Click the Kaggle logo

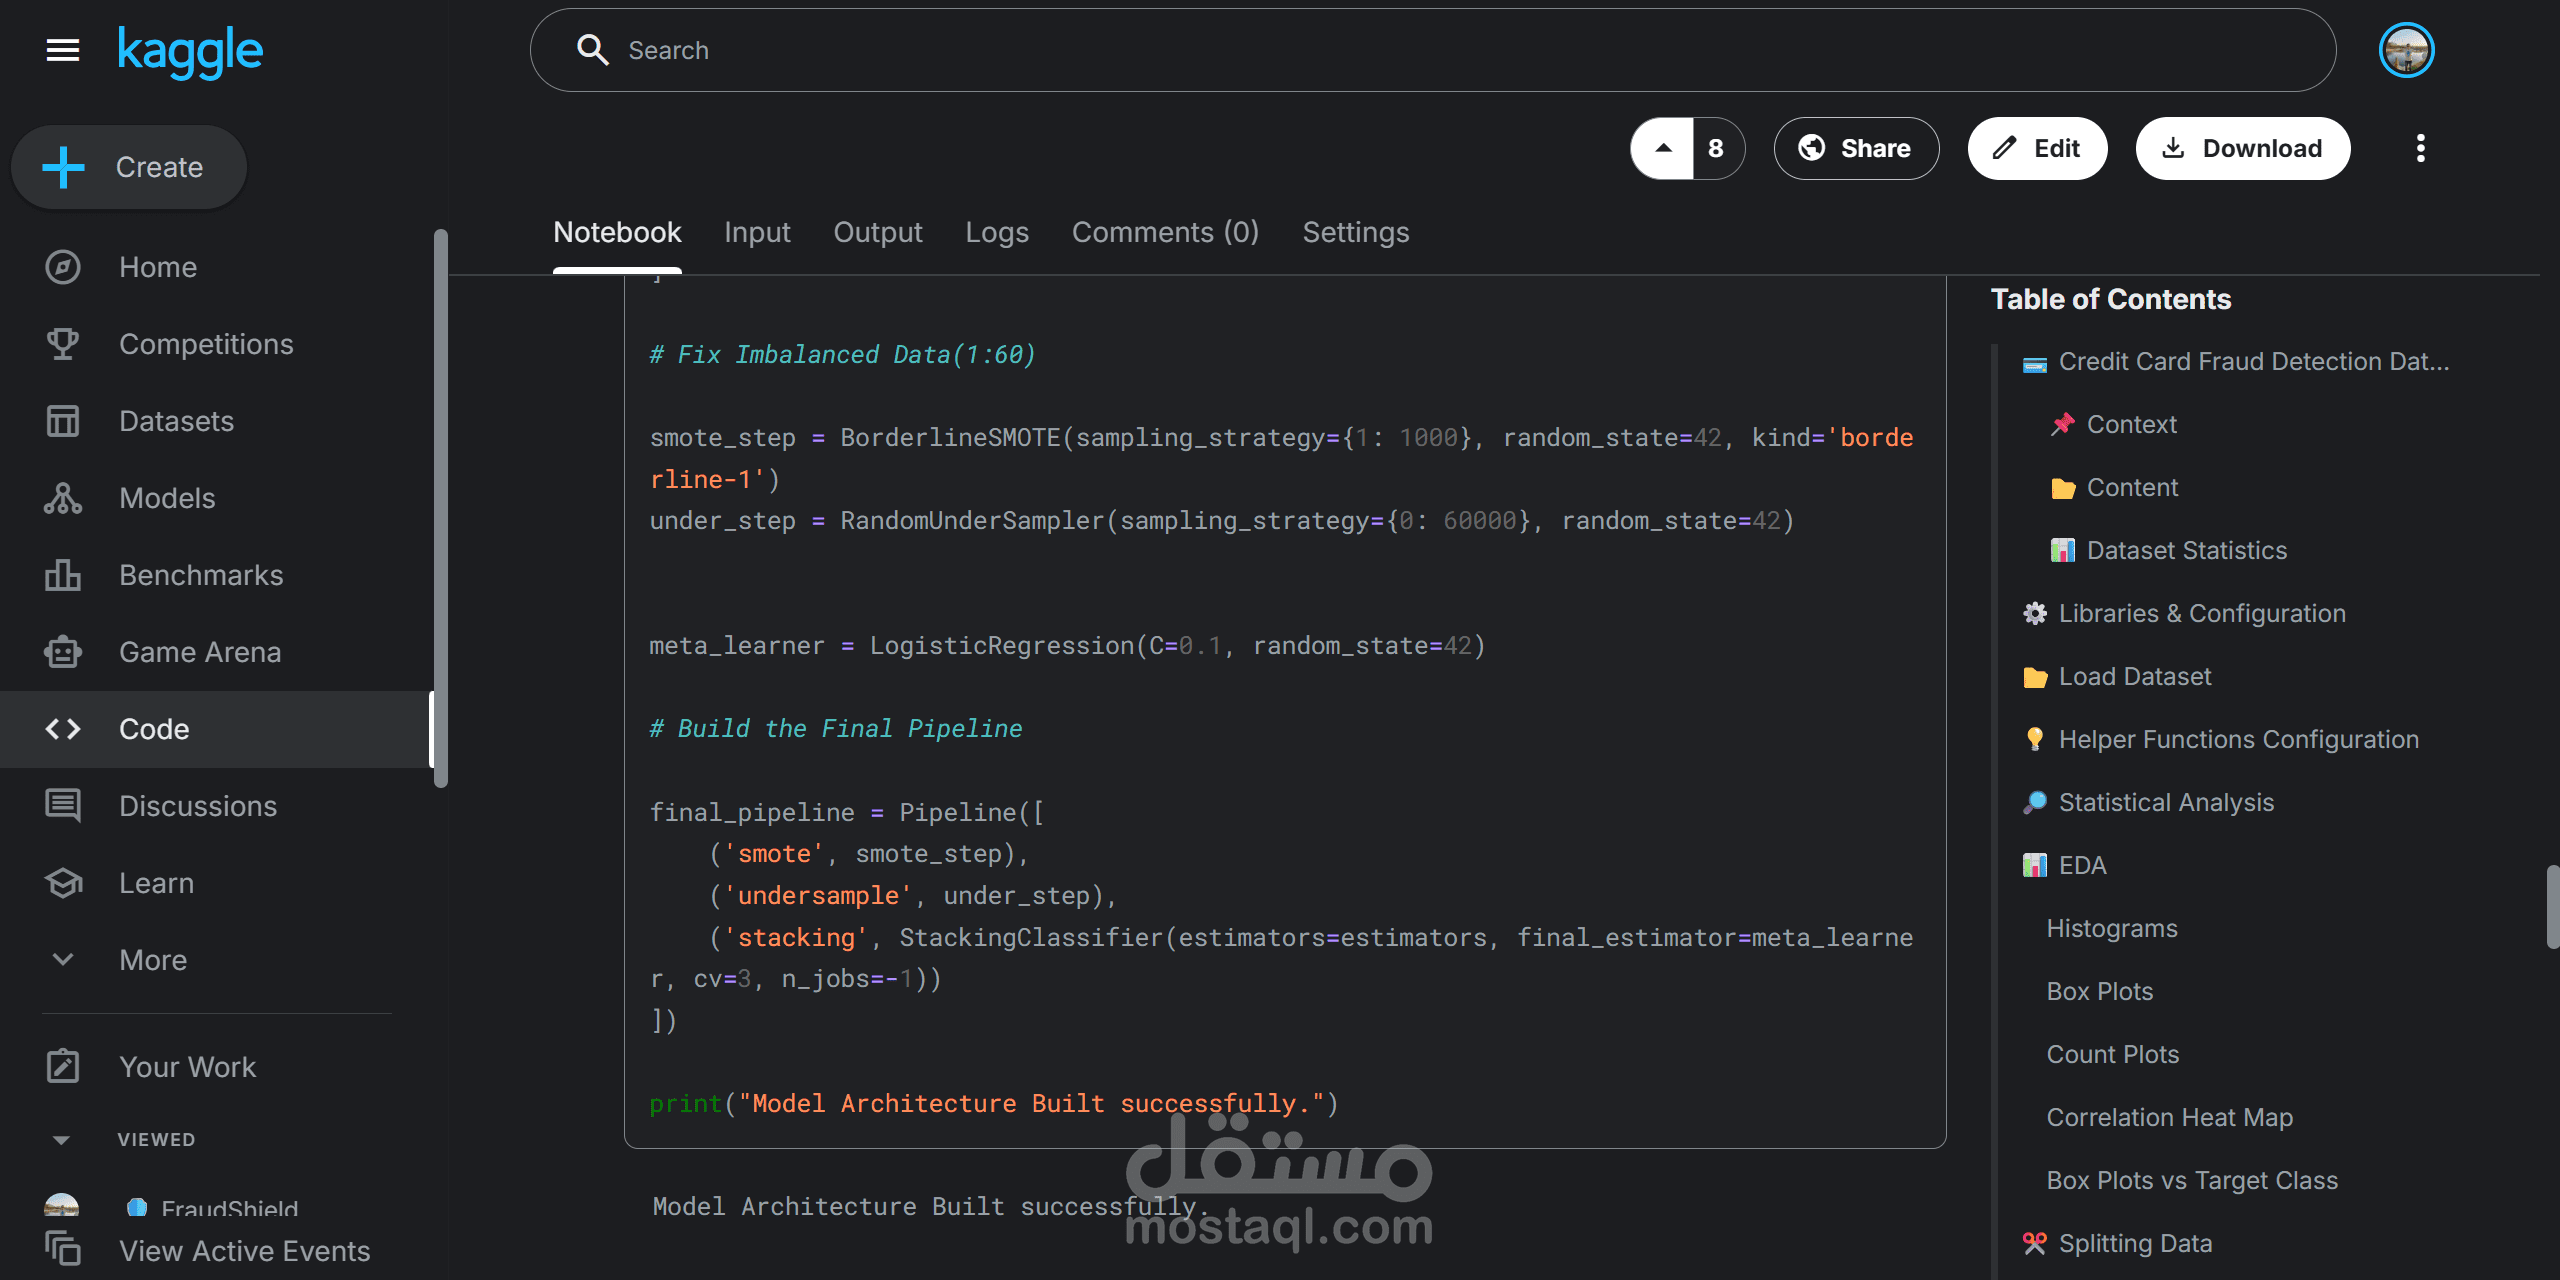tap(190, 50)
